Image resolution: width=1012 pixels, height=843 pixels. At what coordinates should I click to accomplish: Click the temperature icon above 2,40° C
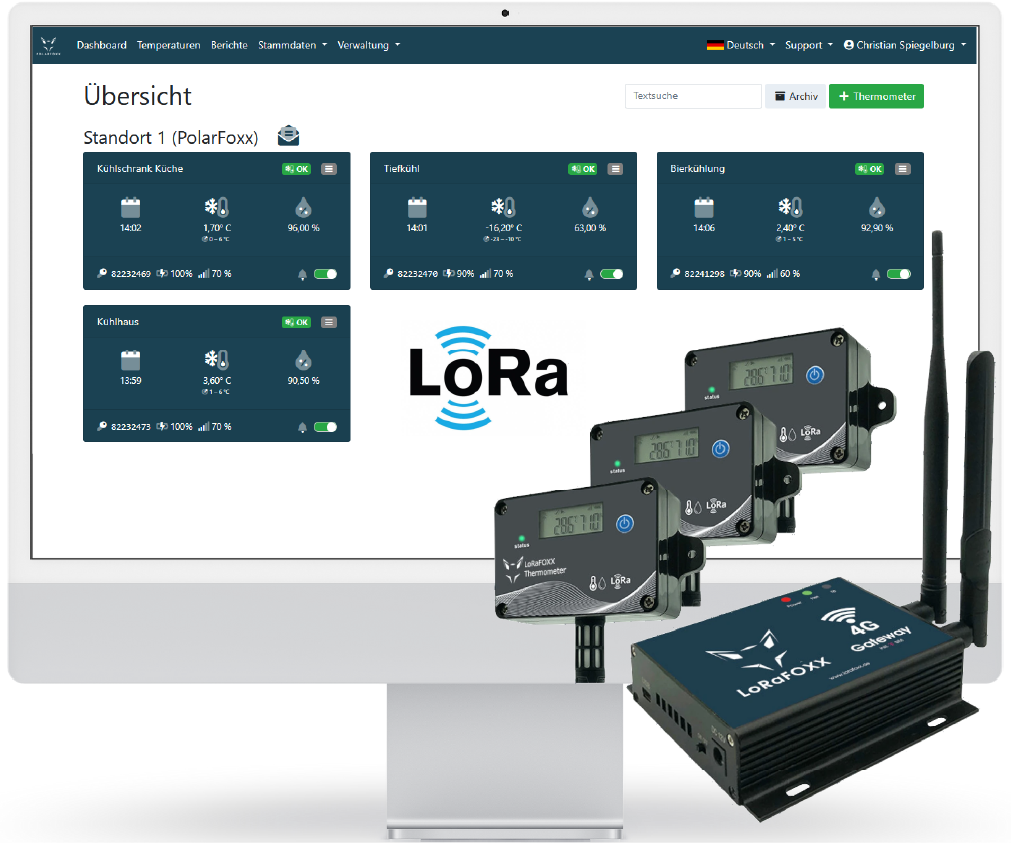pyautogui.click(x=790, y=207)
